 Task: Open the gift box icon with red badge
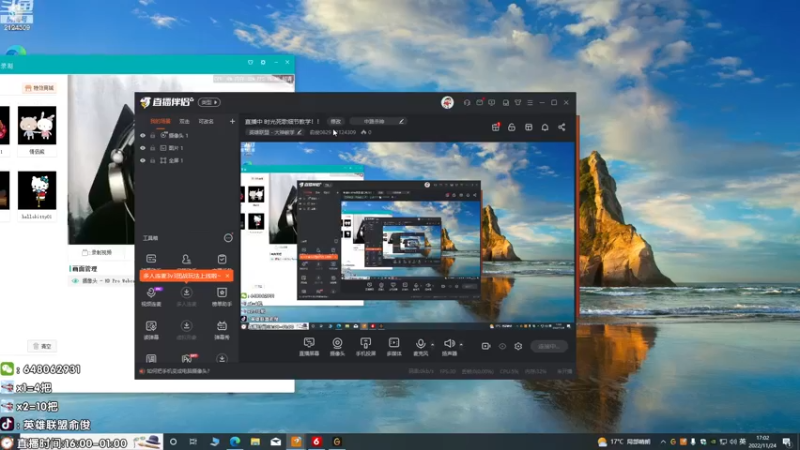pyautogui.click(x=495, y=127)
